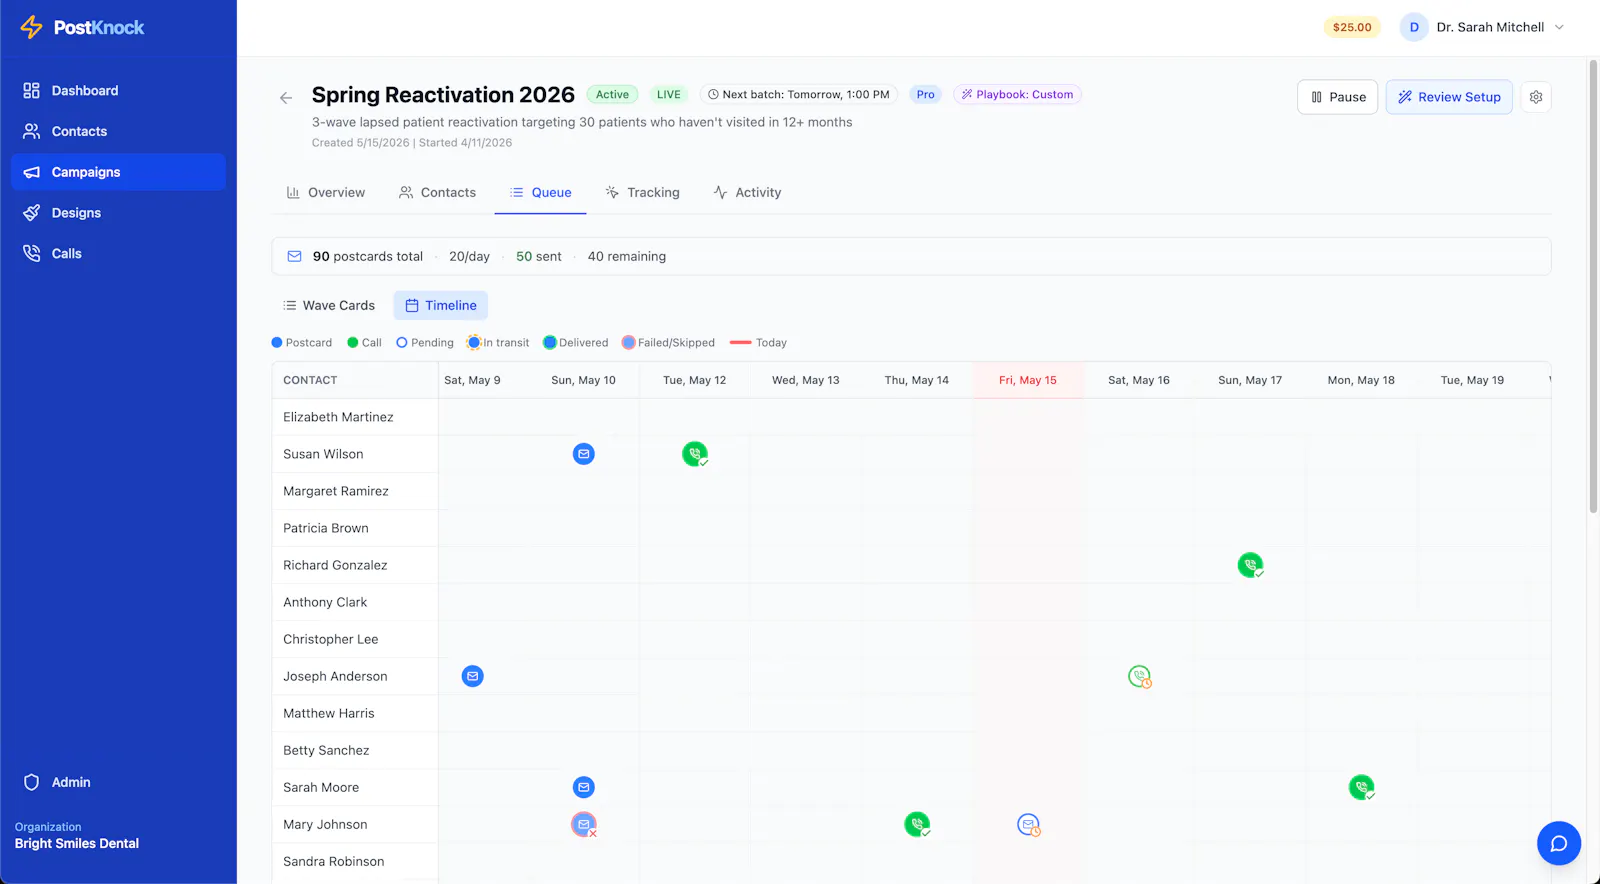This screenshot has height=884, width=1600.
Task: Click the $25.00 balance badge
Action: point(1352,27)
